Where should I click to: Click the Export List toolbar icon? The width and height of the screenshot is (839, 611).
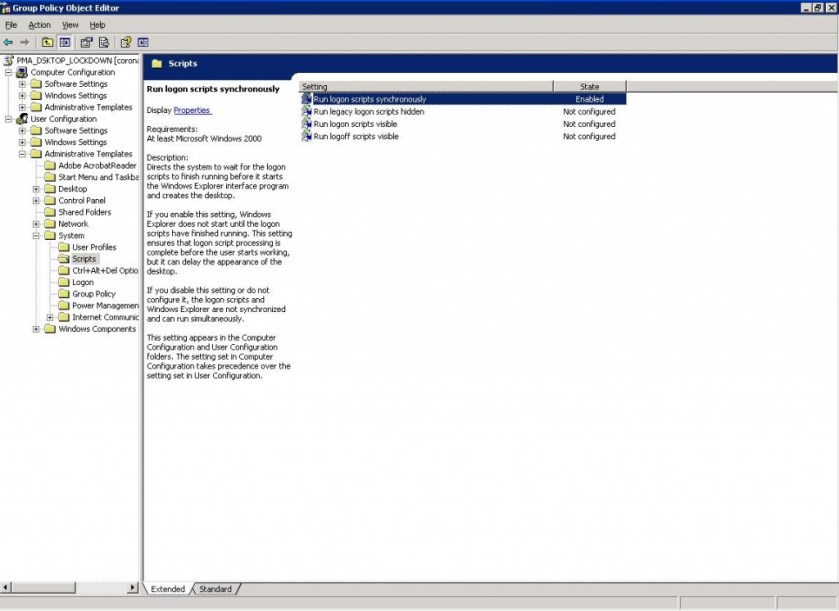coord(102,42)
